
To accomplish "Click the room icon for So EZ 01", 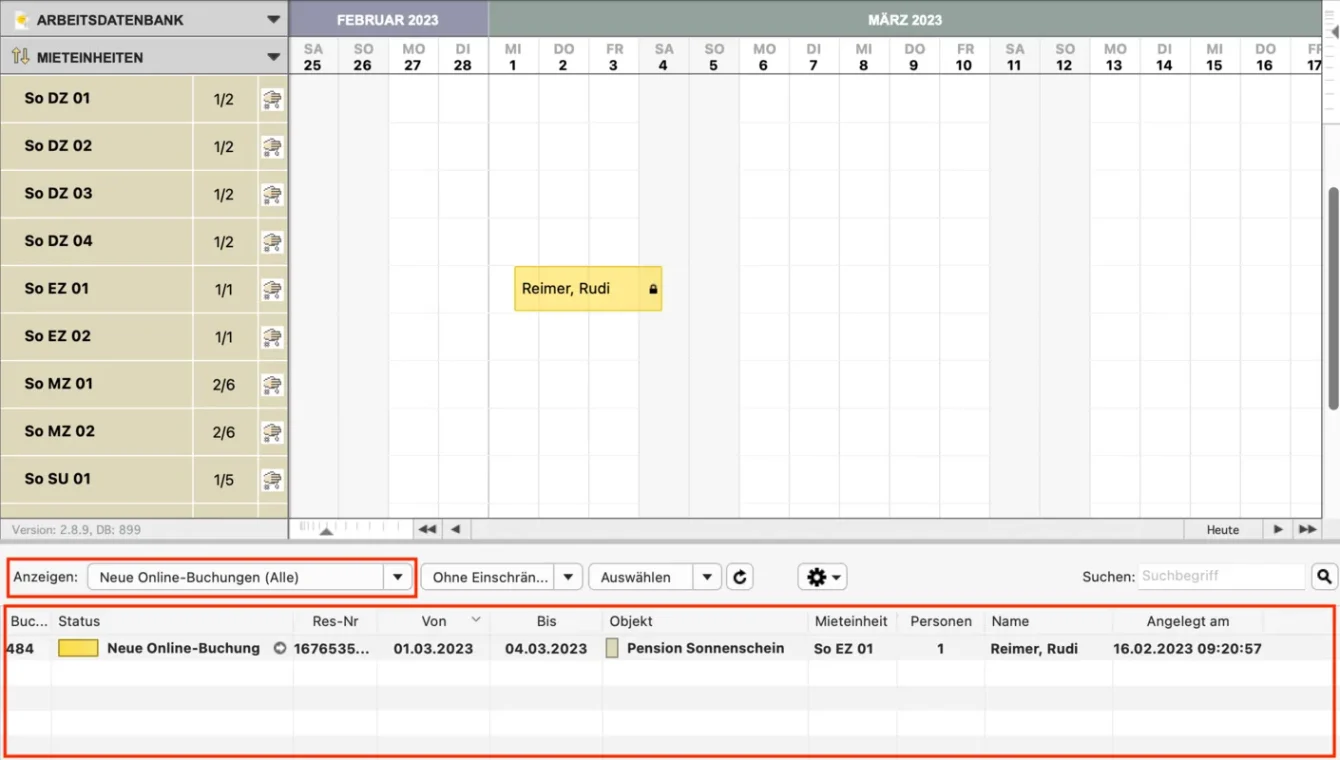I will (272, 289).
